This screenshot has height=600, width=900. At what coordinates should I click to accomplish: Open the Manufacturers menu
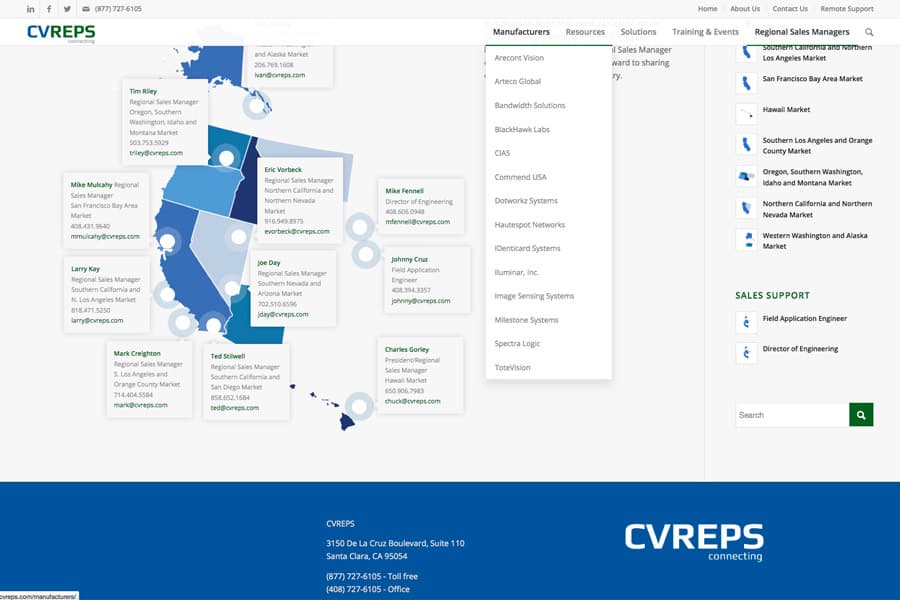click(x=521, y=32)
